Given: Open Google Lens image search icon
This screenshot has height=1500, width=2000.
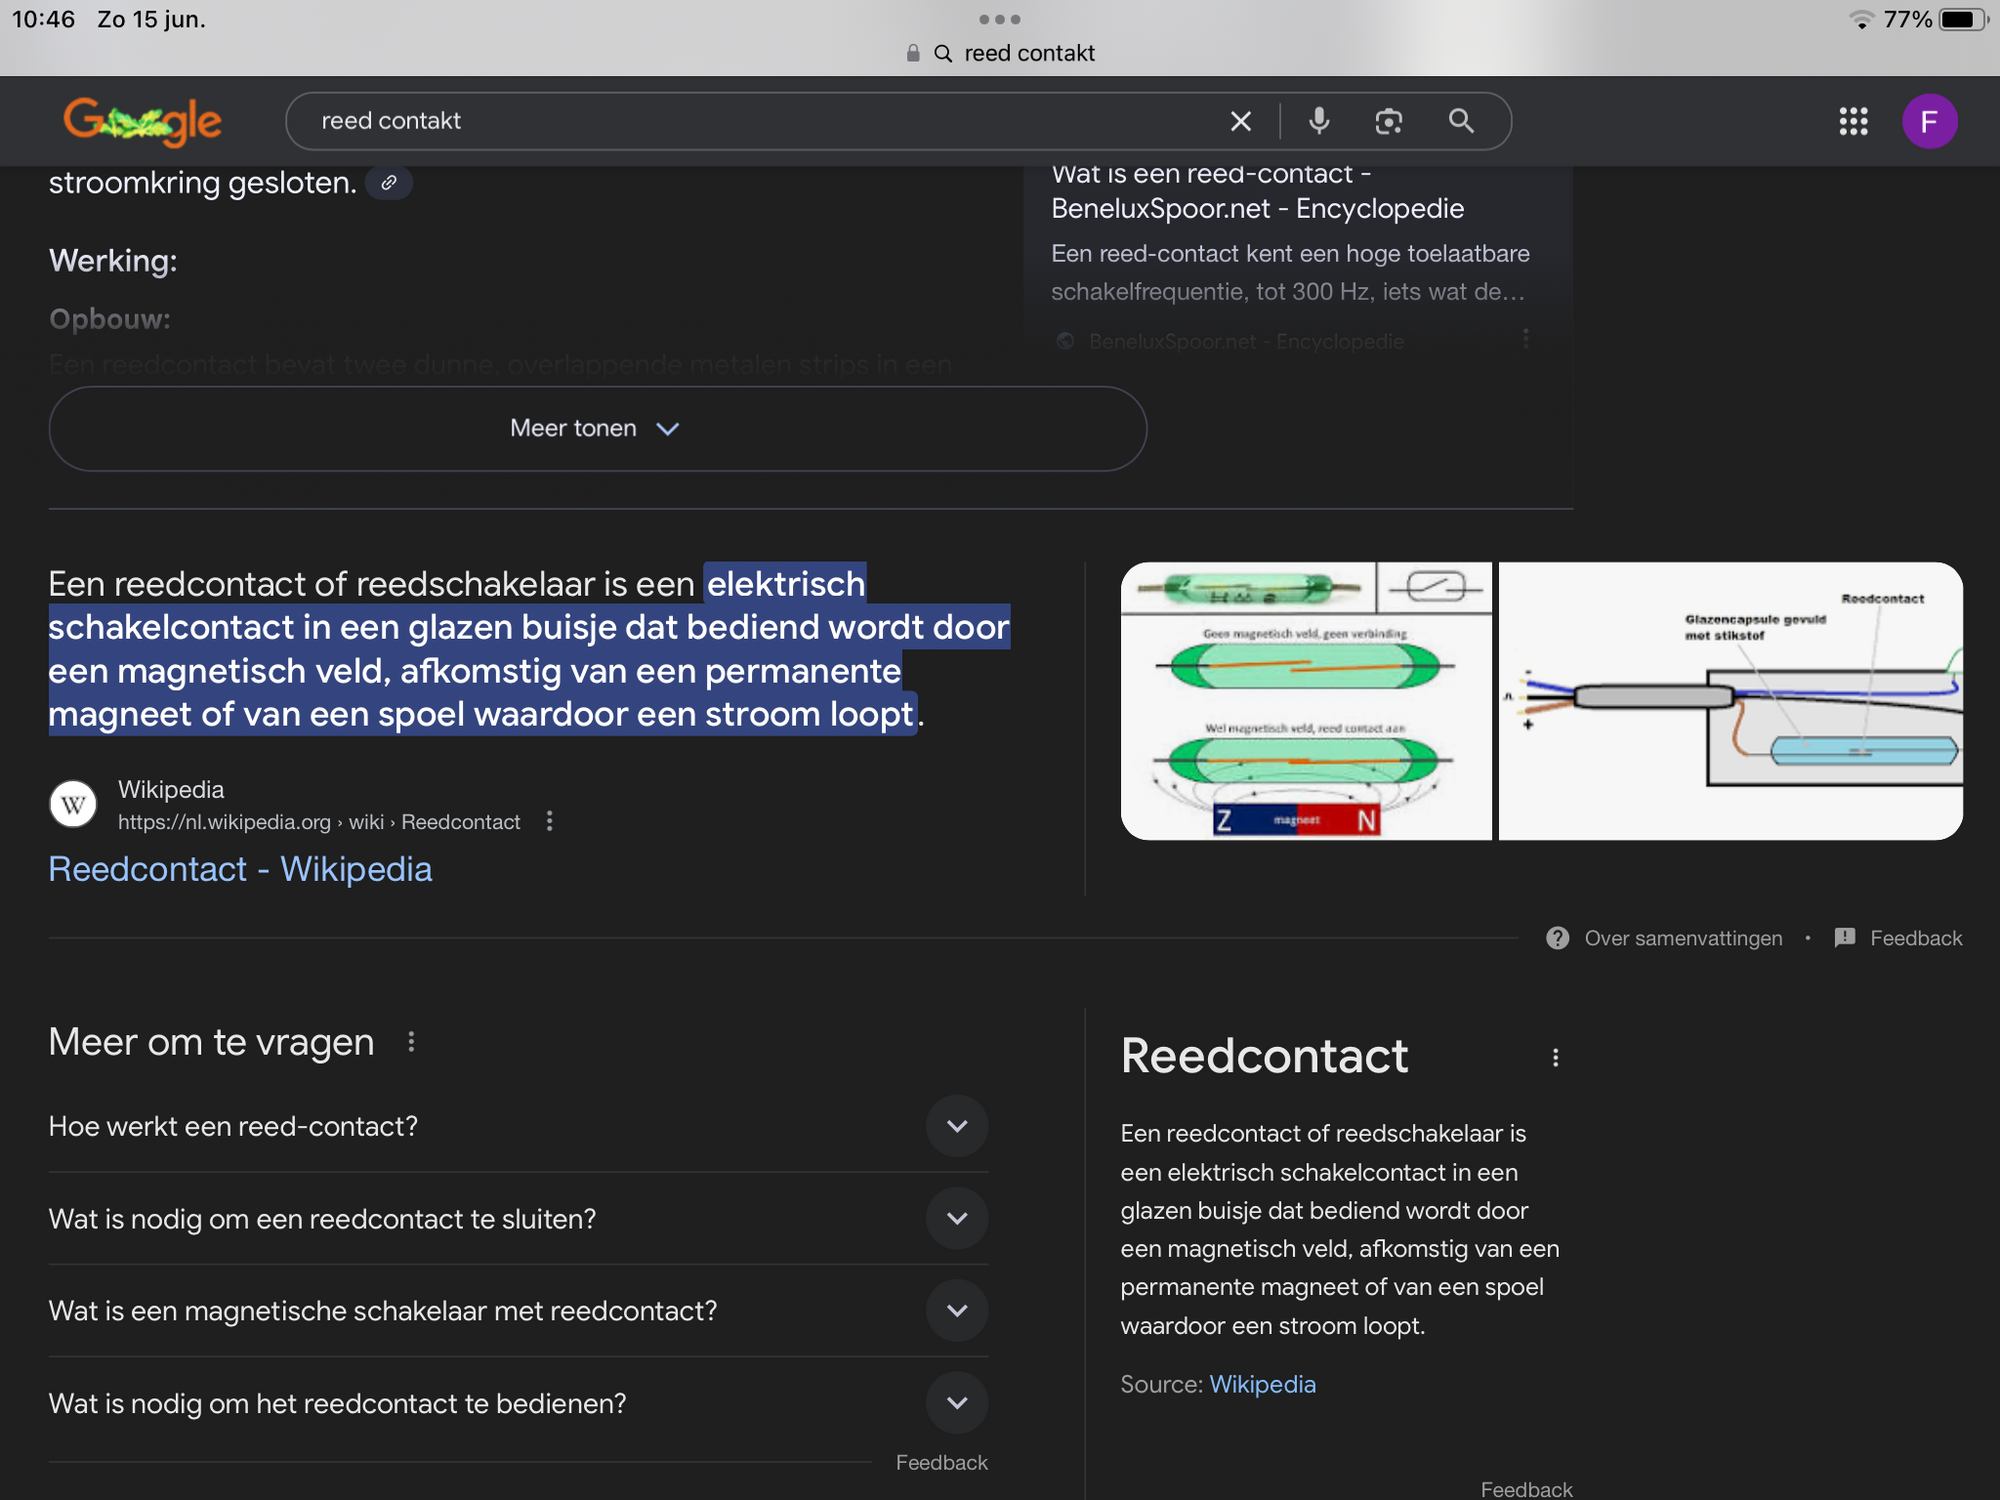Looking at the screenshot, I should 1389,121.
